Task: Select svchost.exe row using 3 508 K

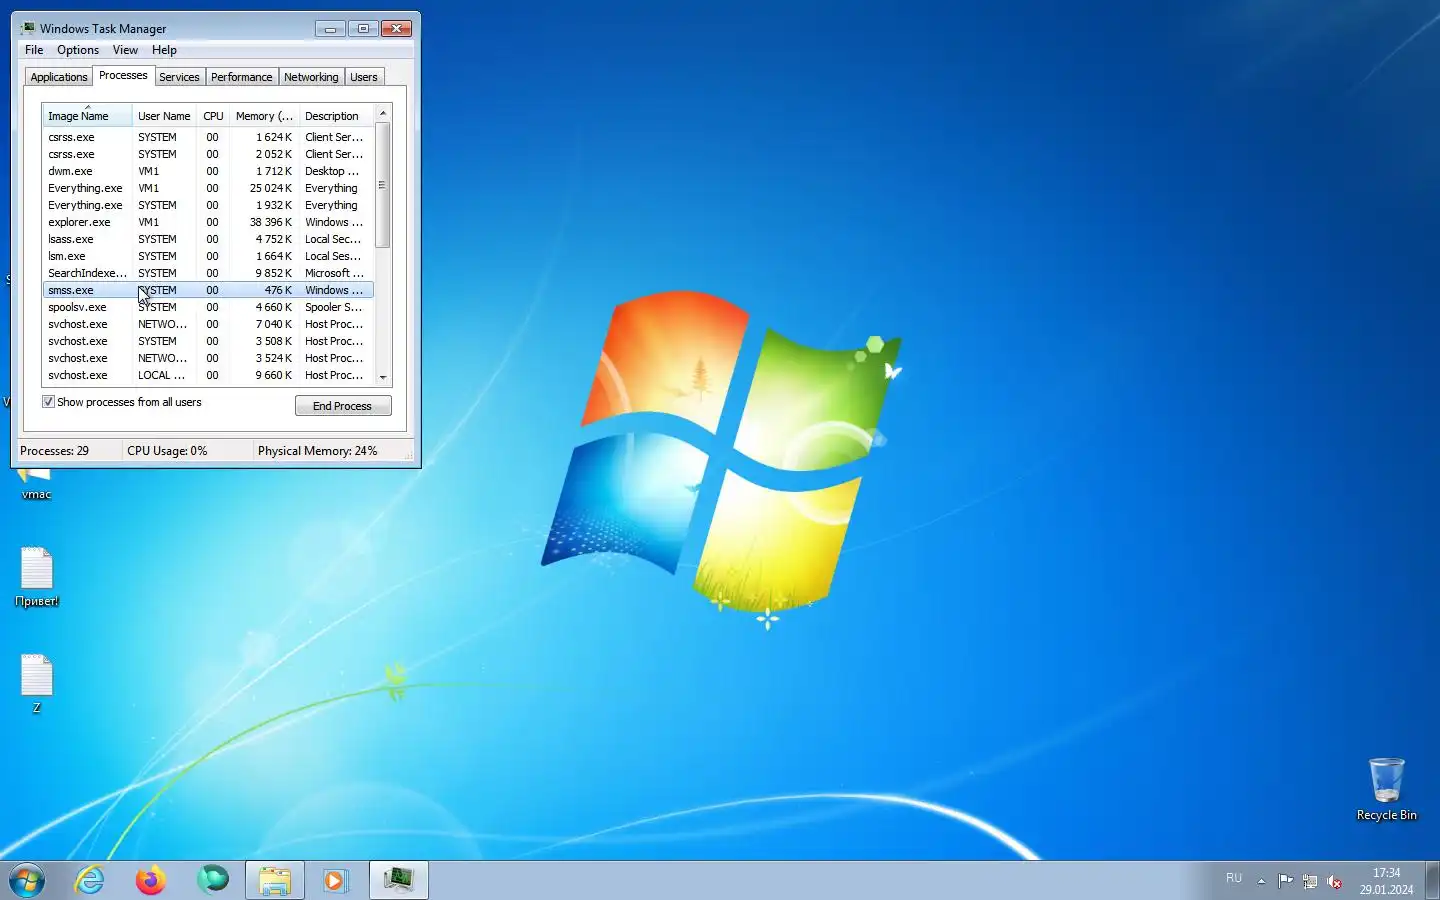Action: point(208,341)
